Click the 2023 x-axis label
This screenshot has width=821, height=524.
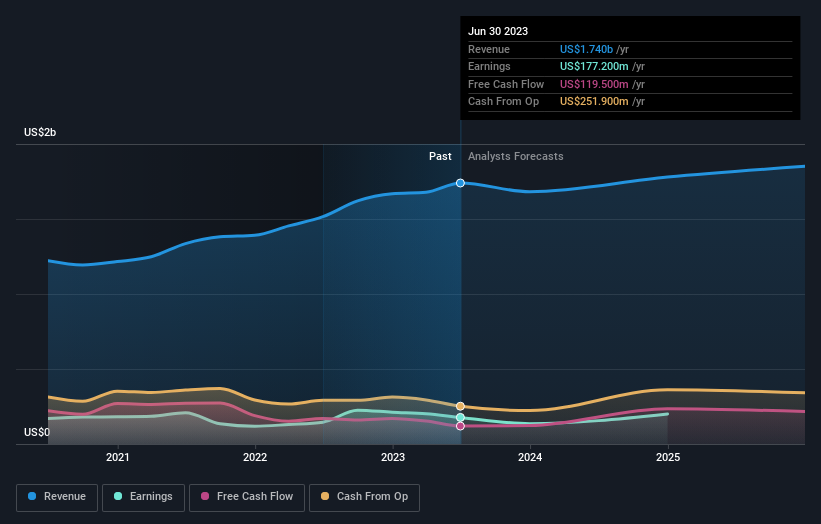click(393, 457)
